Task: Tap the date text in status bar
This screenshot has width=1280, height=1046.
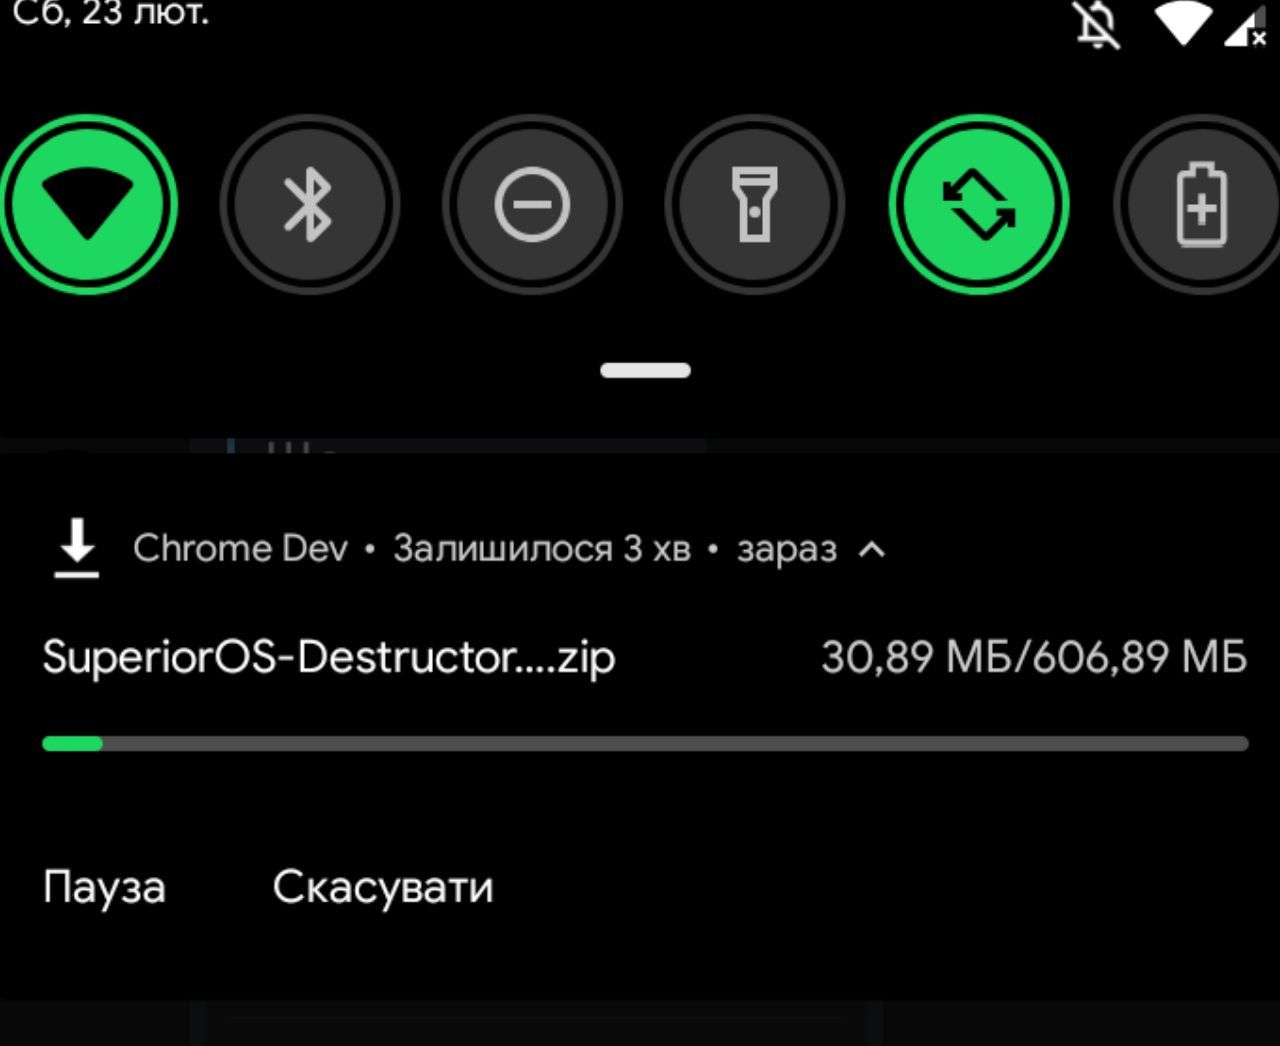Action: [110, 13]
